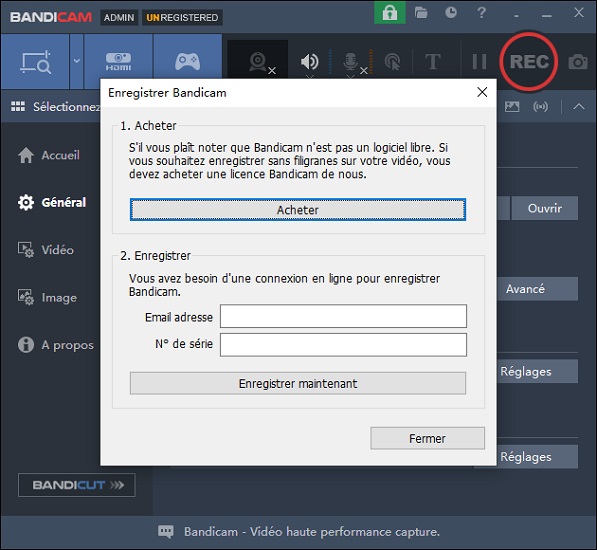
Task: Click the Avancé button in main window
Action: pos(538,289)
